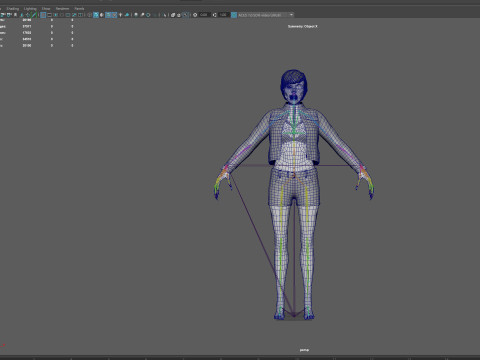Toggle the X-Ray Joints button
This screenshot has width=480, height=360.
[x=185, y=15]
